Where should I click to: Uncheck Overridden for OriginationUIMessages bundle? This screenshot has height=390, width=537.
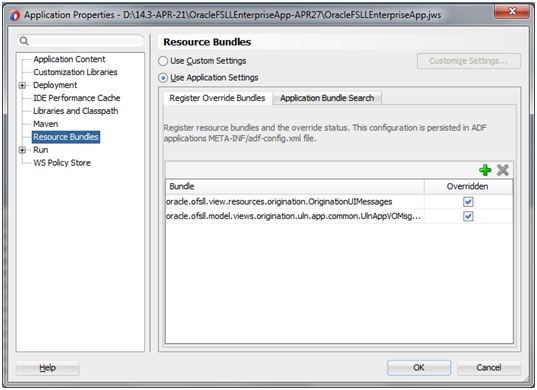pos(468,202)
